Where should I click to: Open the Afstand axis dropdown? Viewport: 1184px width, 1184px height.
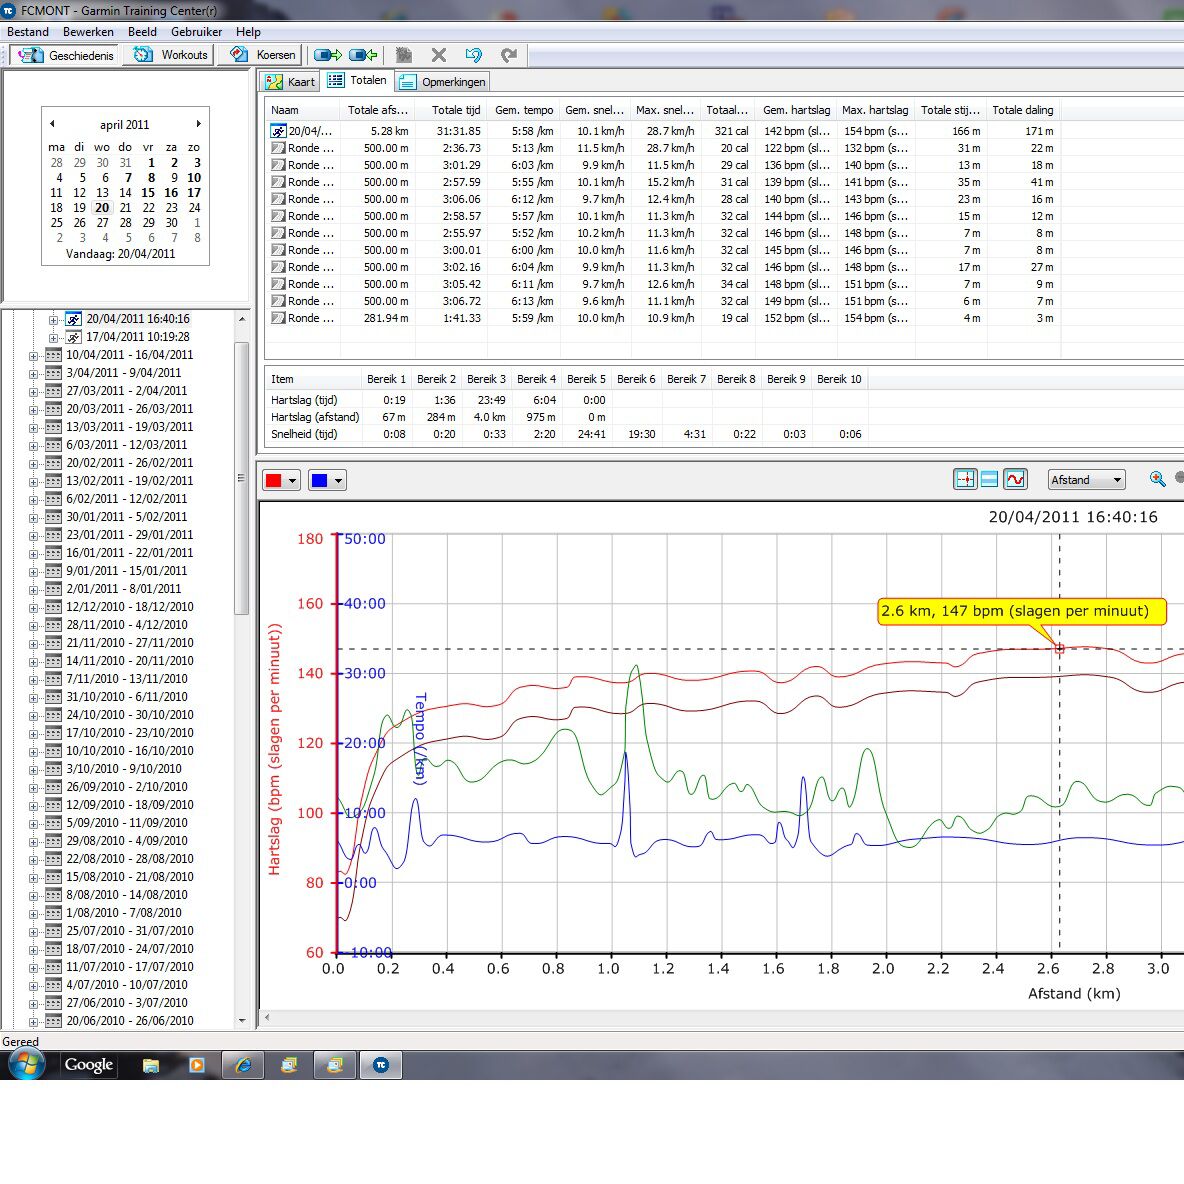coord(1086,480)
